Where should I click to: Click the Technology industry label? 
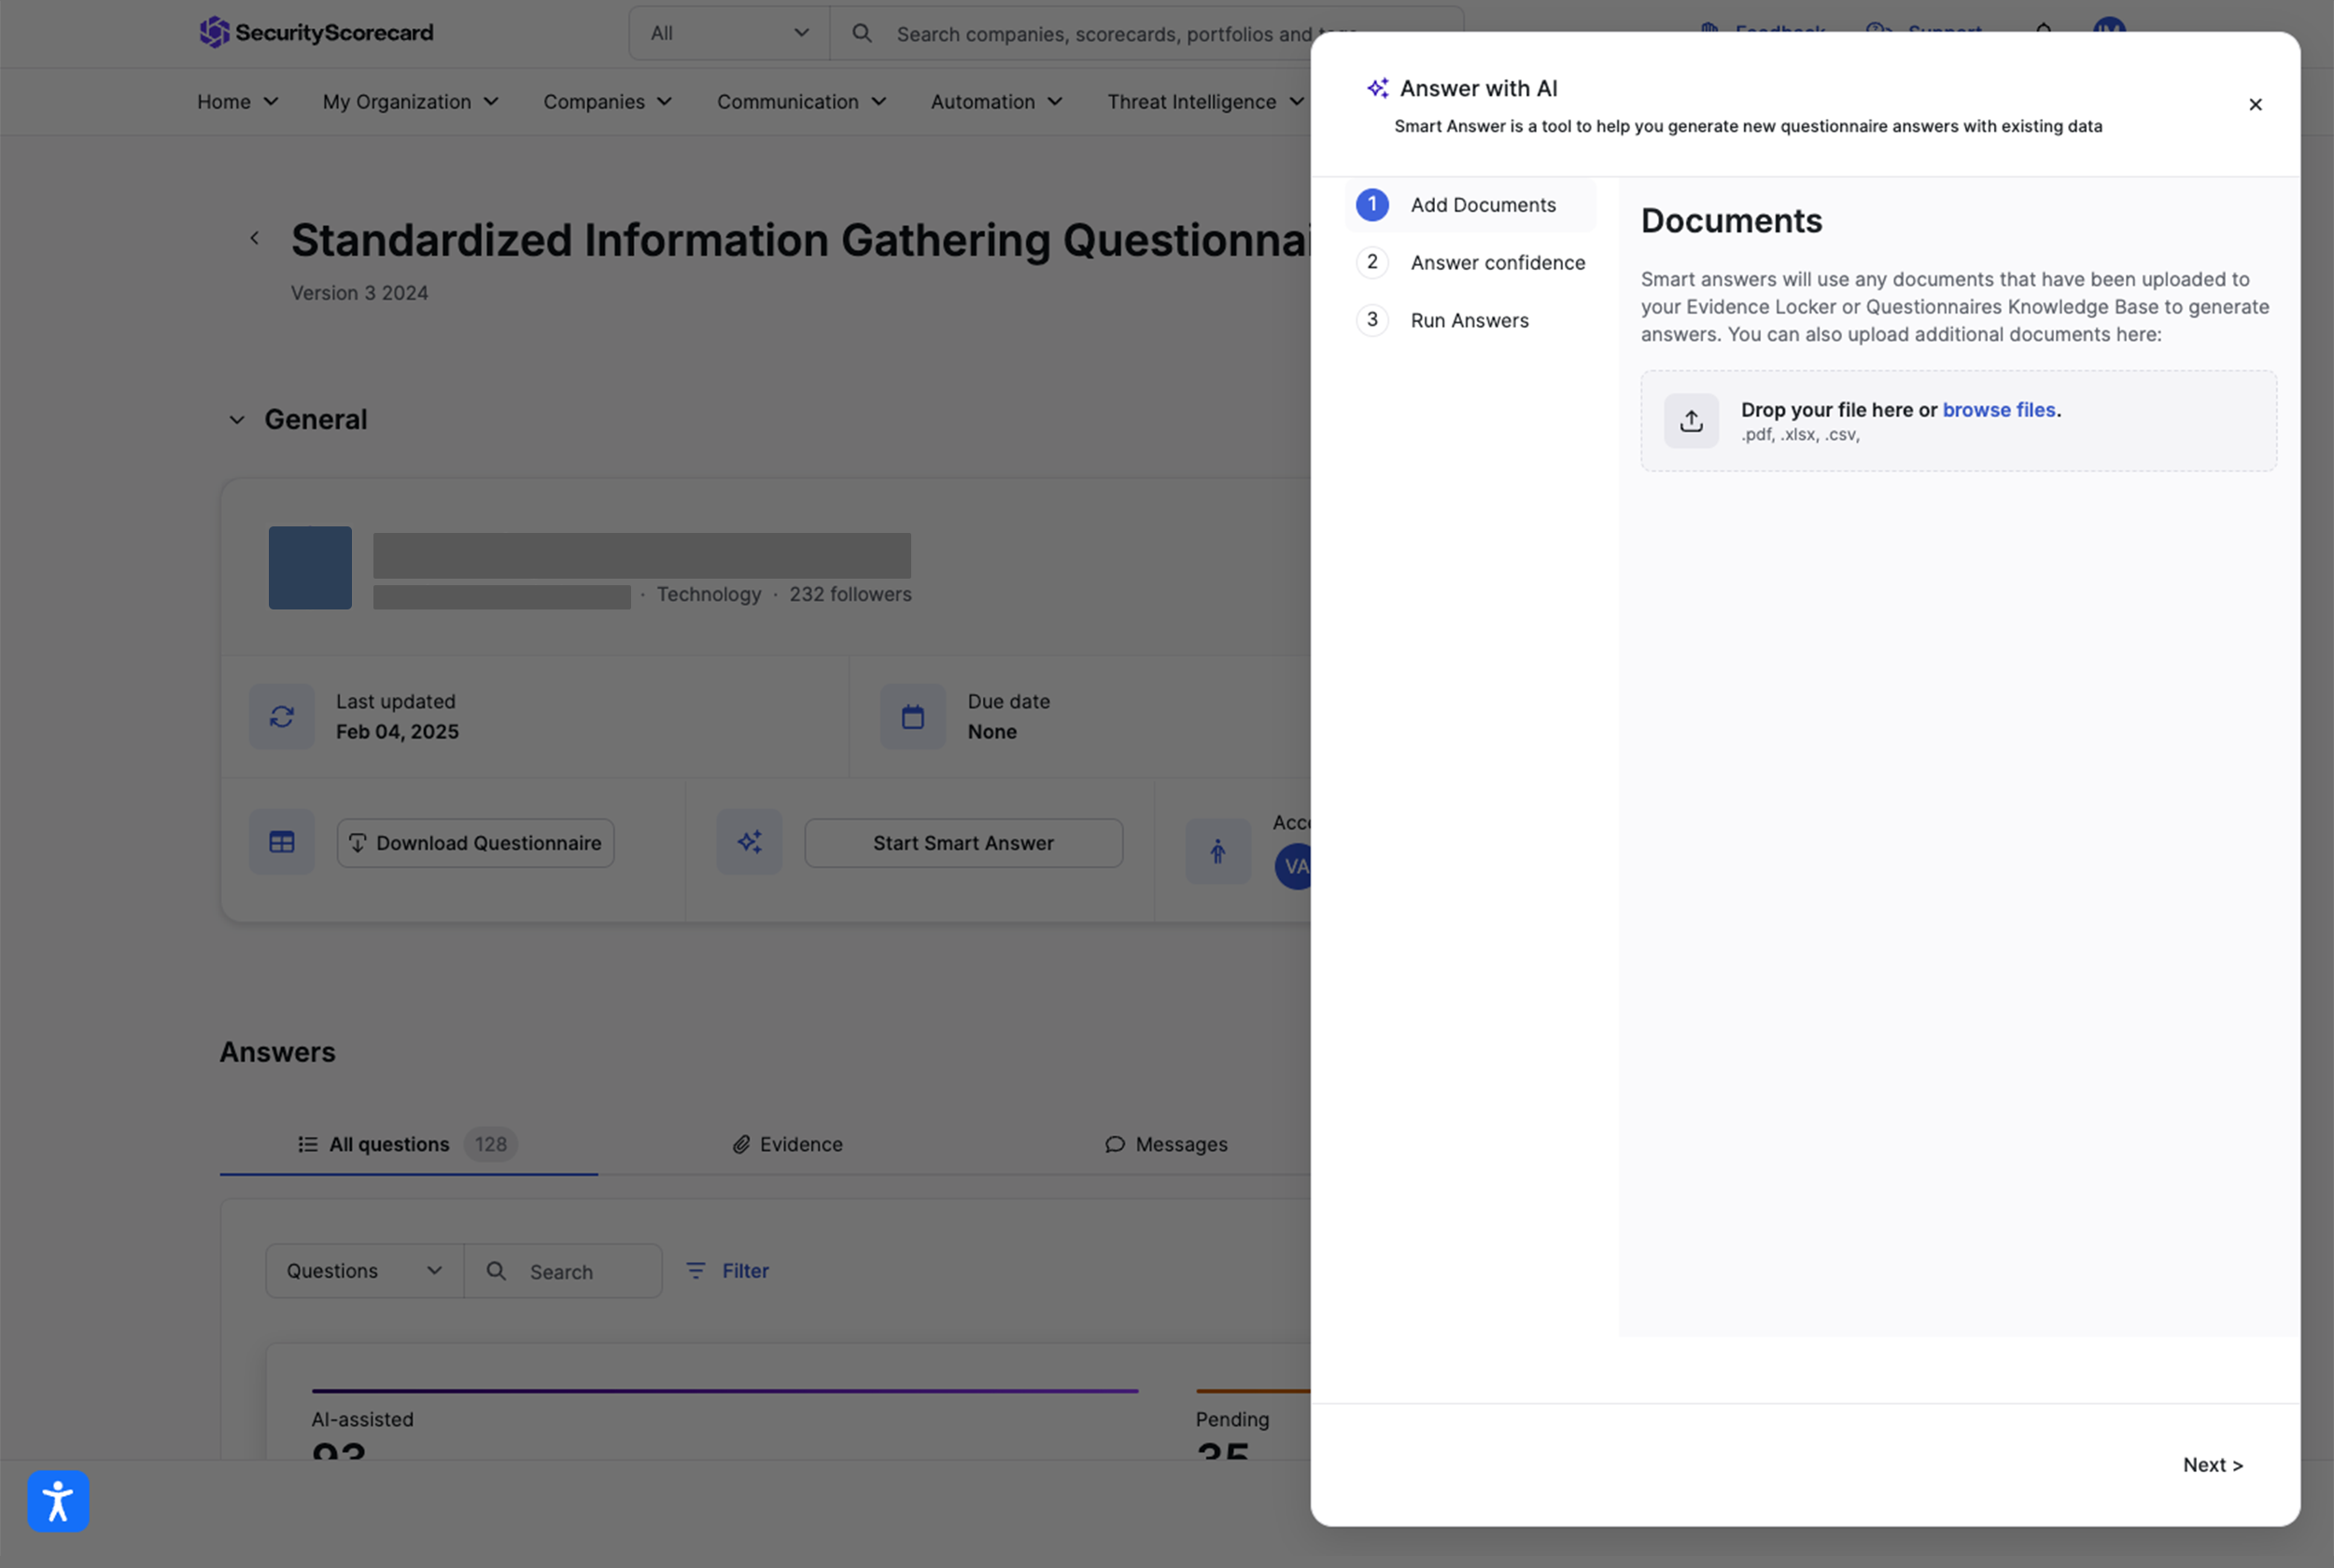click(709, 594)
